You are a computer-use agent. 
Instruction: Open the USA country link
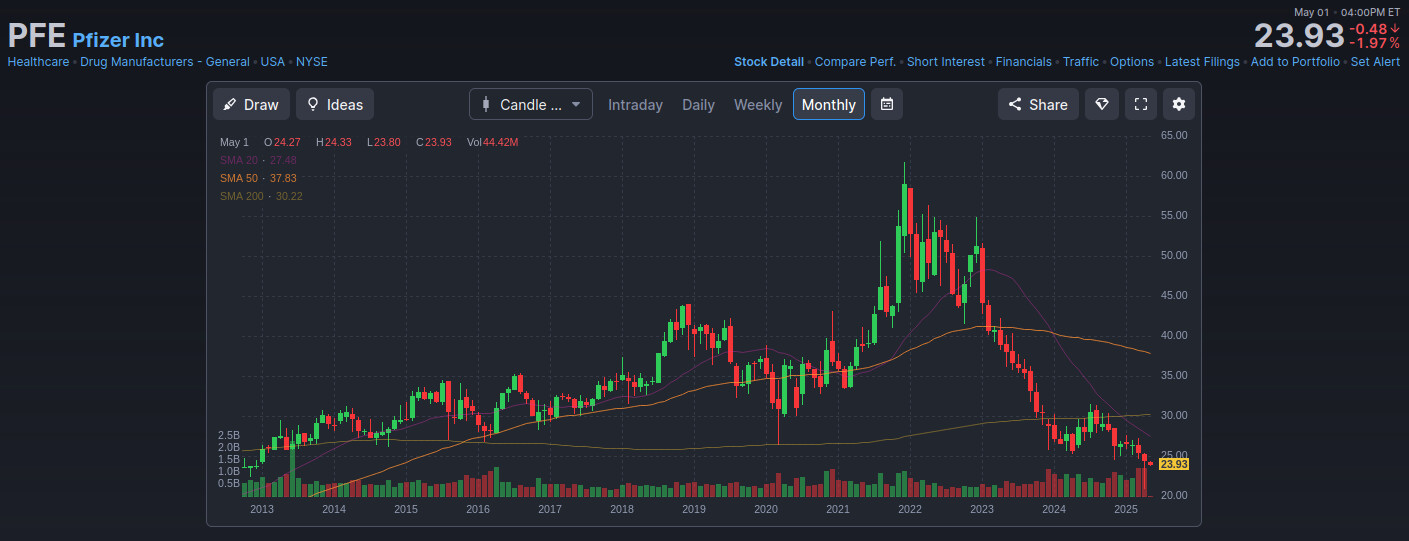tap(273, 62)
